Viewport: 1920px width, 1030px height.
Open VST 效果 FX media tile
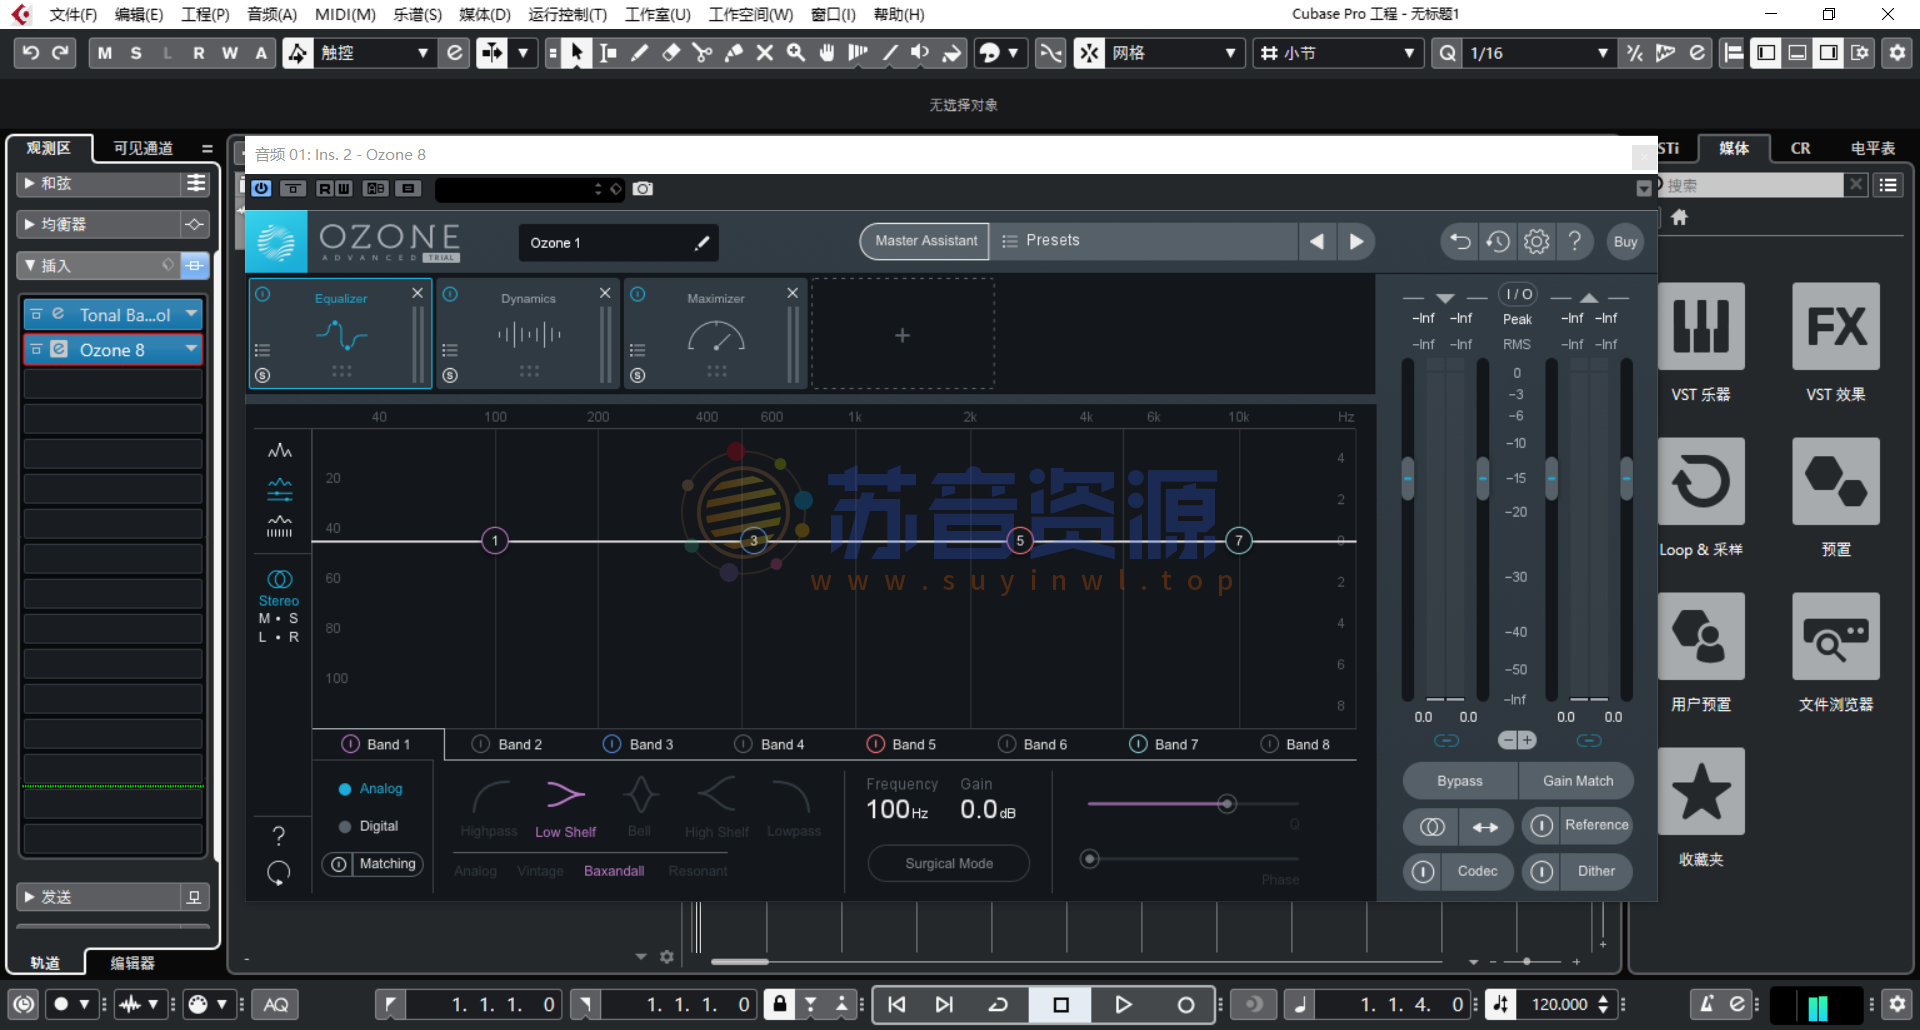click(1836, 326)
